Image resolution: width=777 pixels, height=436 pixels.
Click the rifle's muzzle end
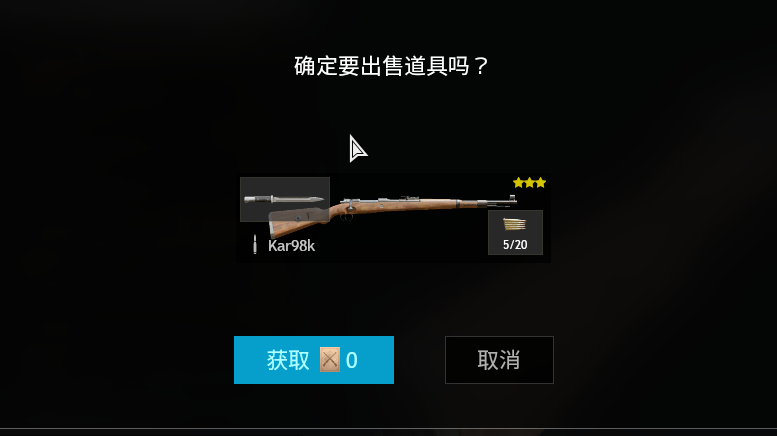[x=510, y=200]
